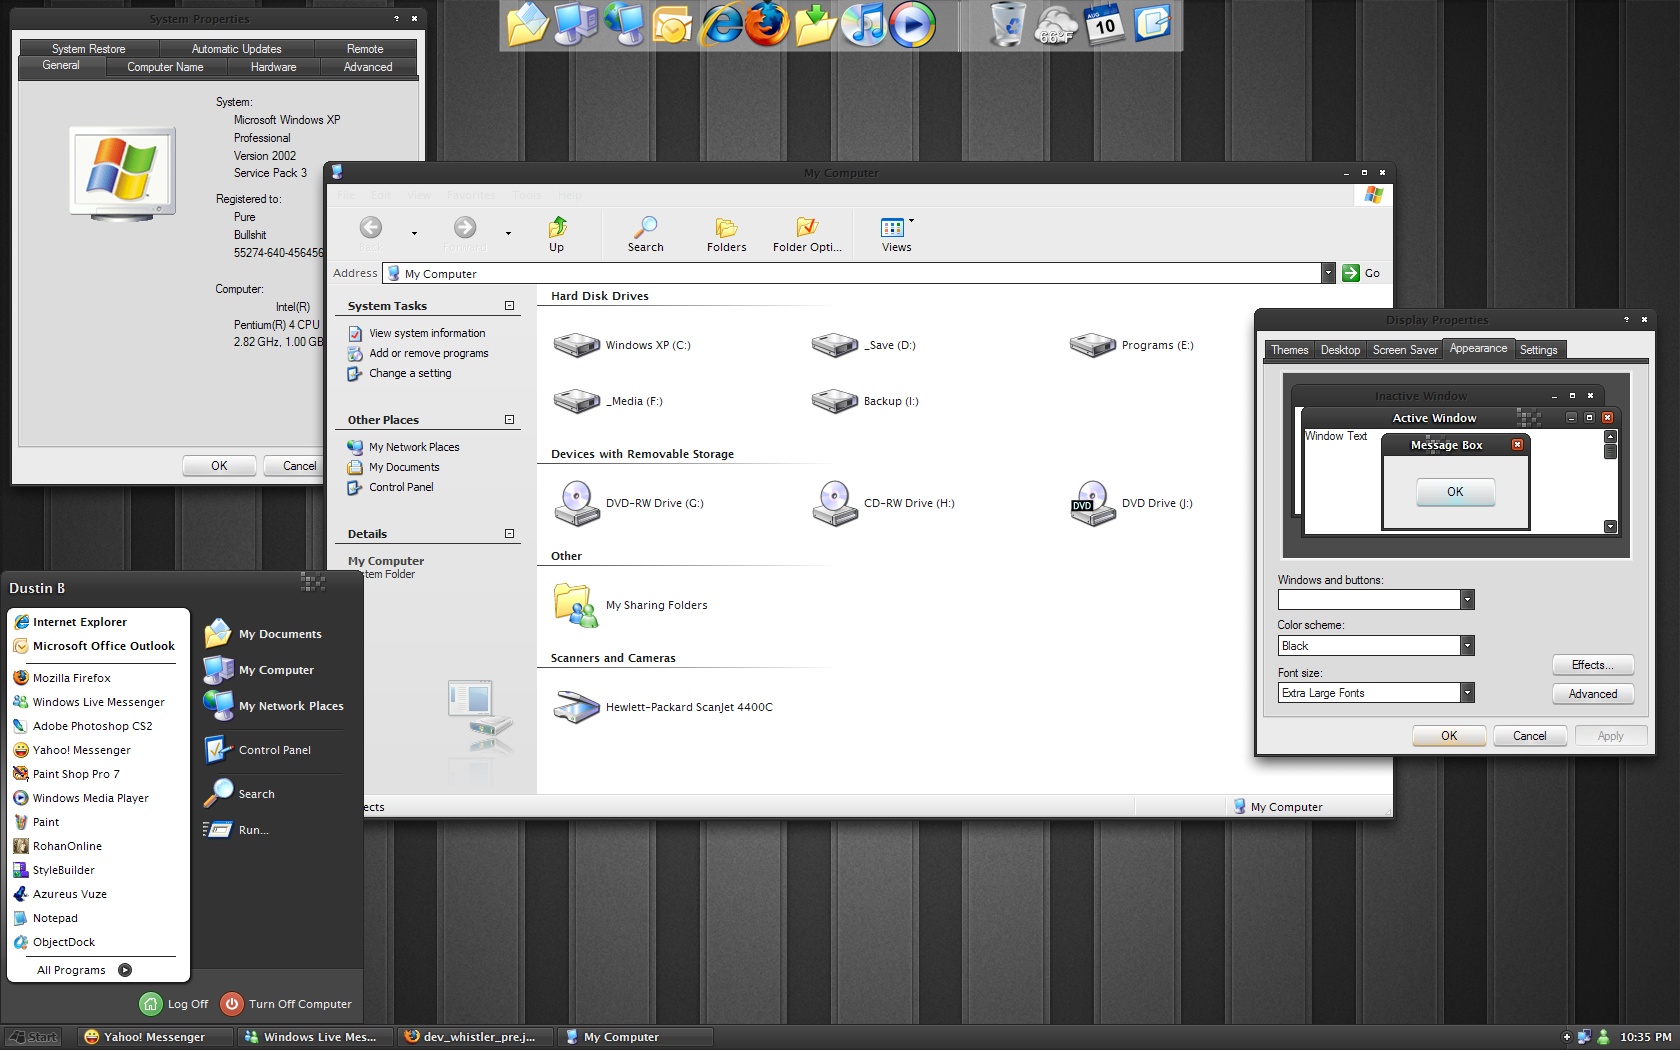Open DVD-RW Drive (G:) icon
The image size is (1680, 1050).
pyautogui.click(x=577, y=503)
